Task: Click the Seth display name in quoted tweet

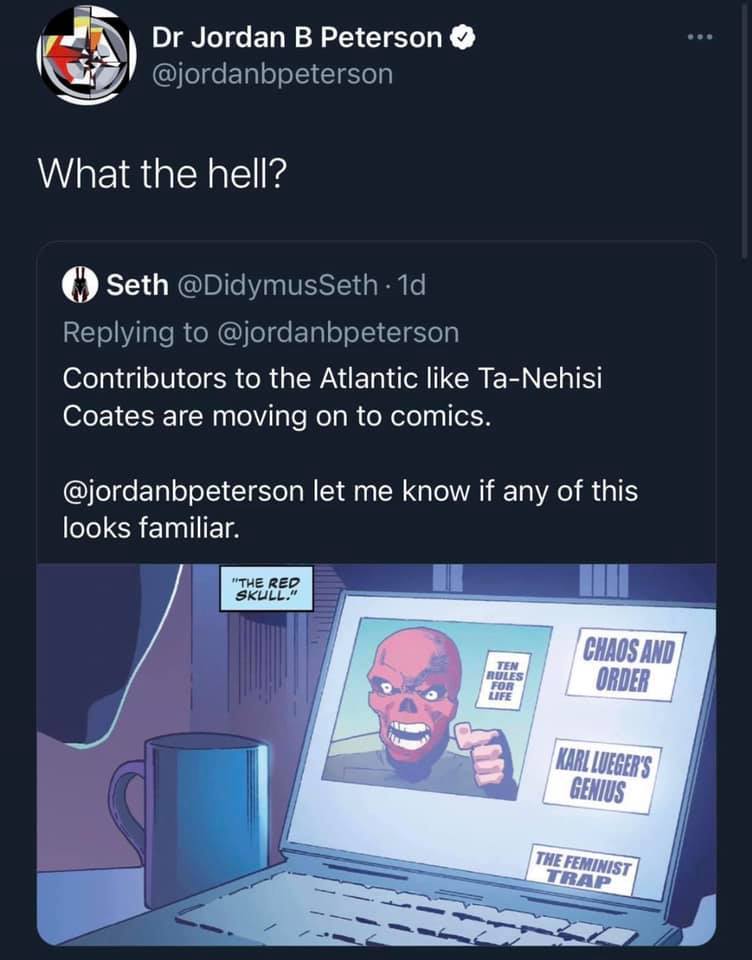Action: 137,285
